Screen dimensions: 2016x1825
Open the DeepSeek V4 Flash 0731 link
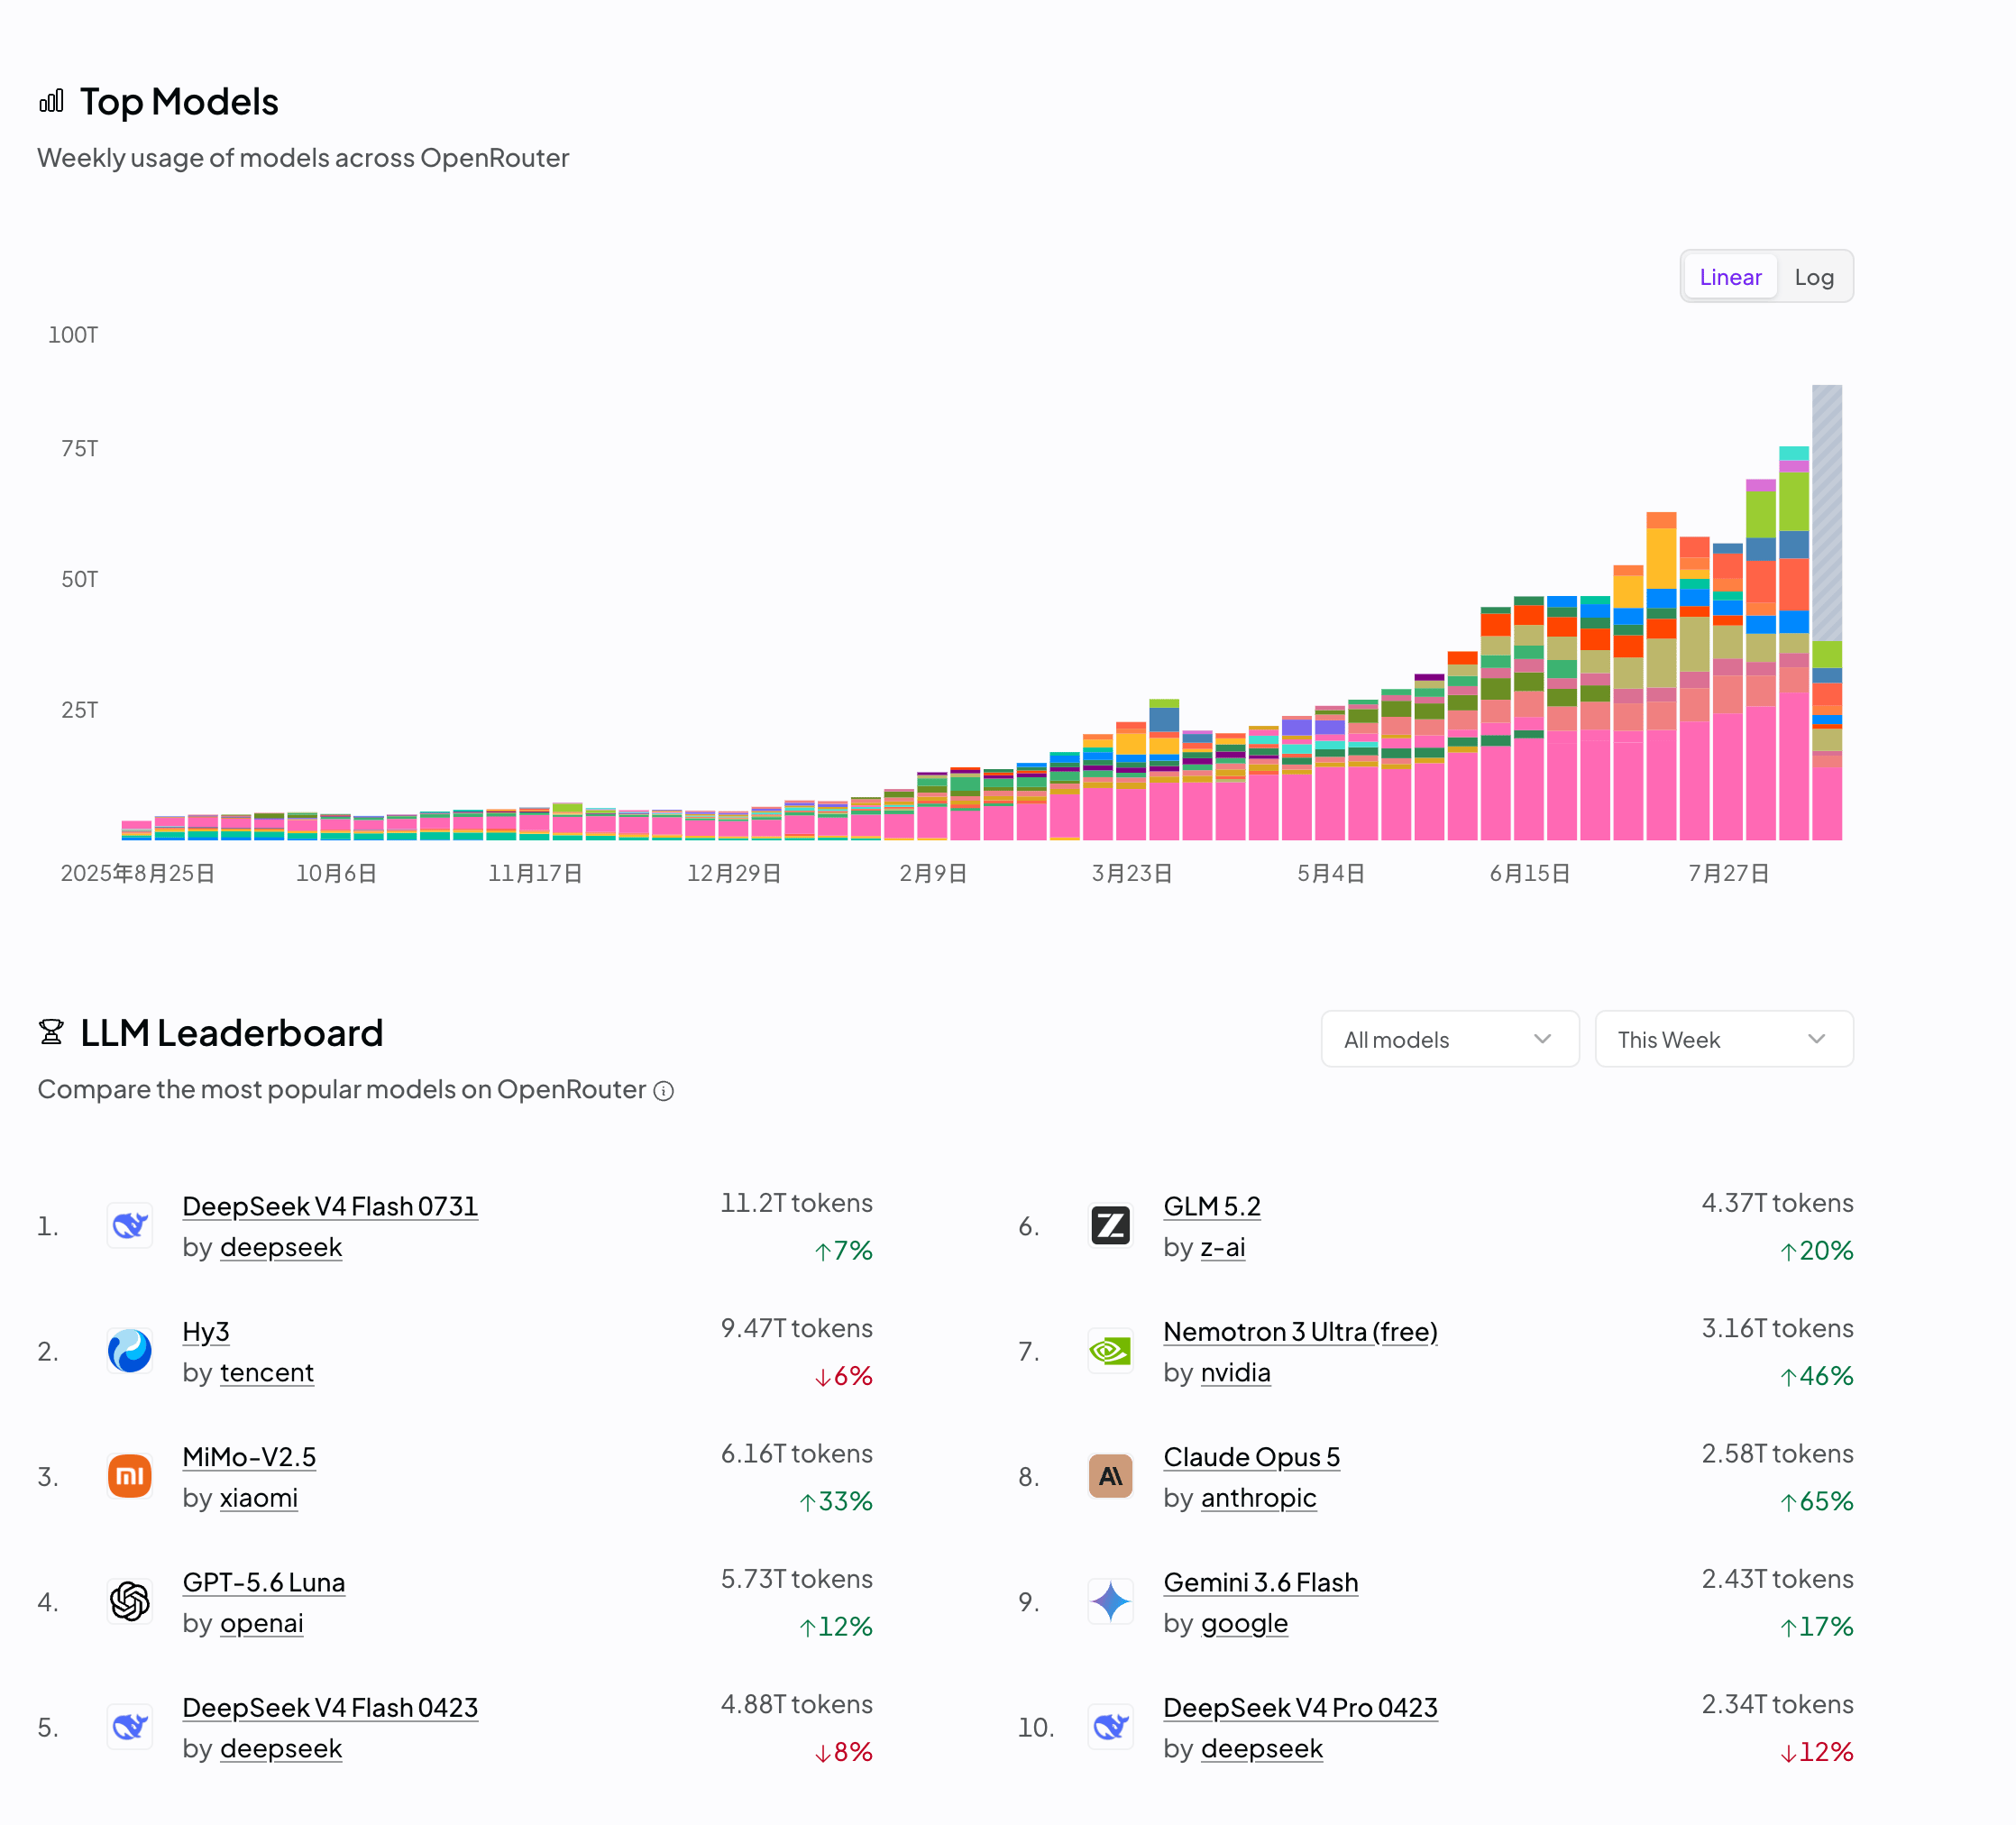coord(330,1207)
